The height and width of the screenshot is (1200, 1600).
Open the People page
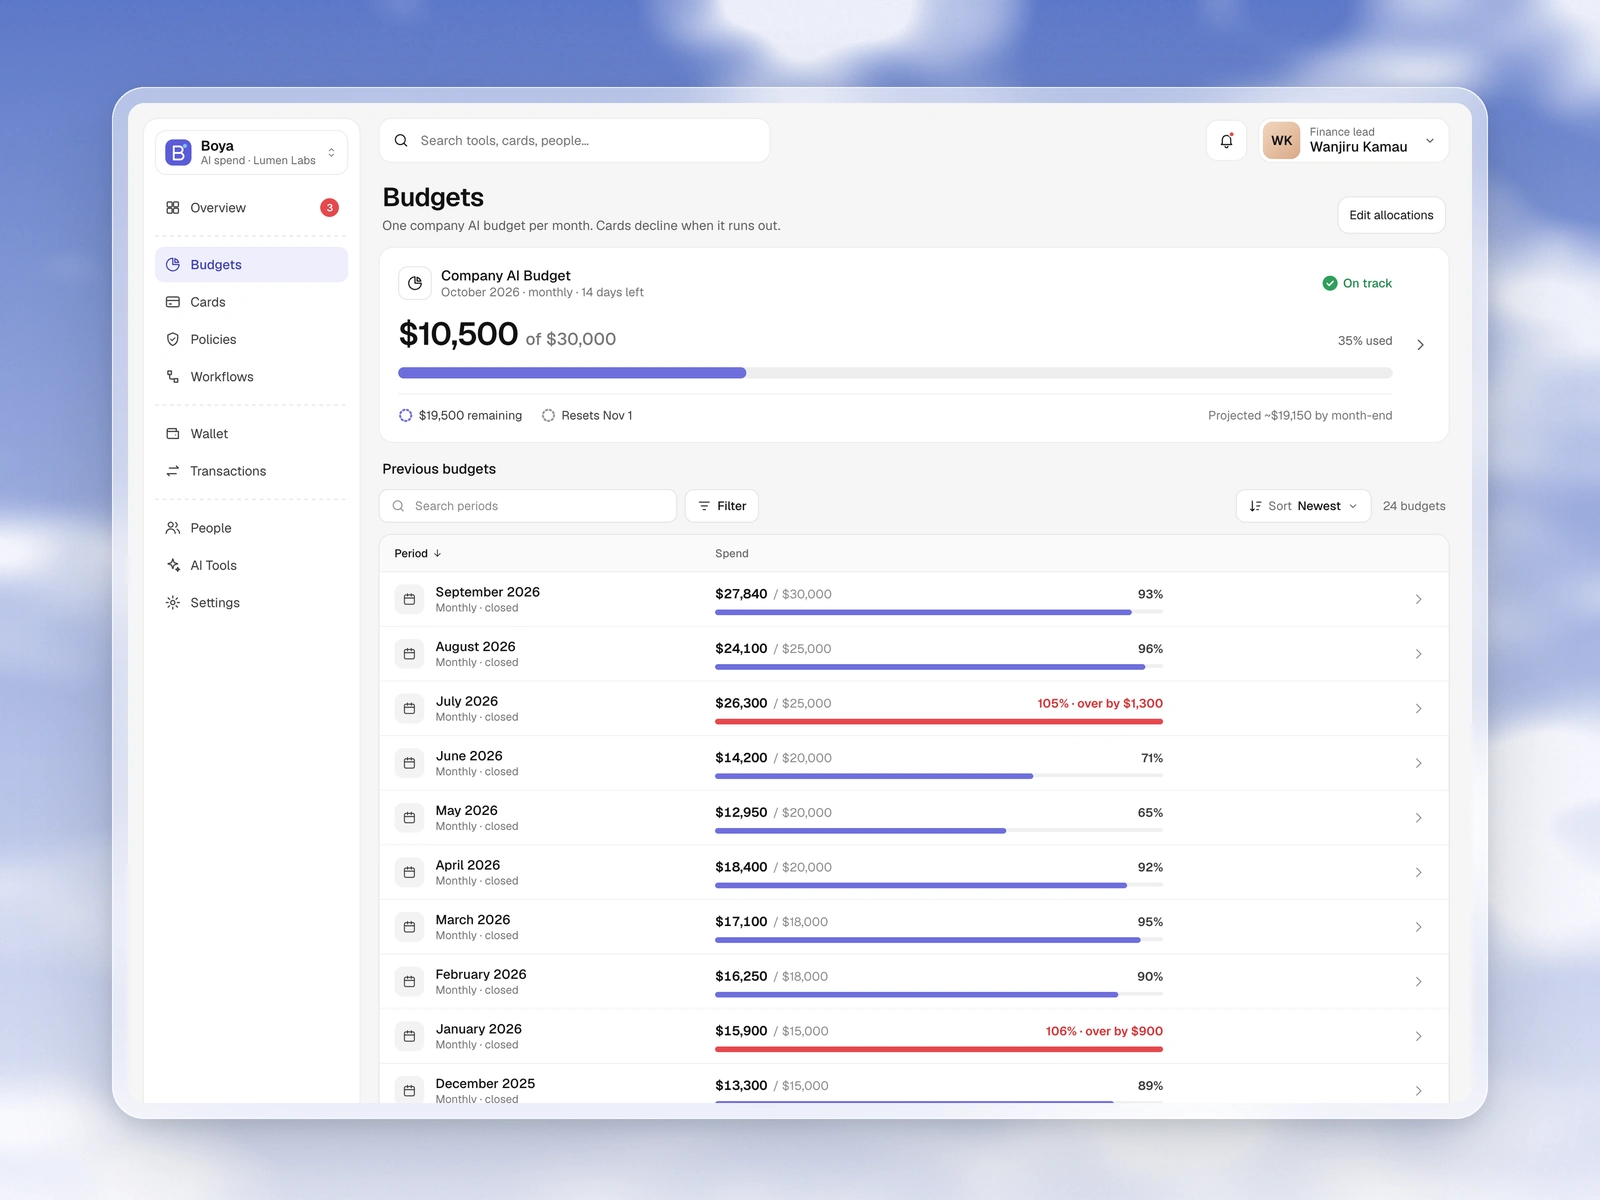tap(252, 528)
